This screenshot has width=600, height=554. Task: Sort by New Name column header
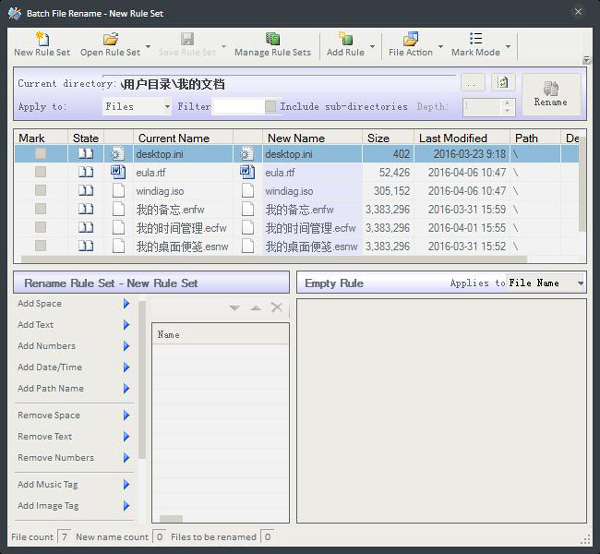coord(312,138)
